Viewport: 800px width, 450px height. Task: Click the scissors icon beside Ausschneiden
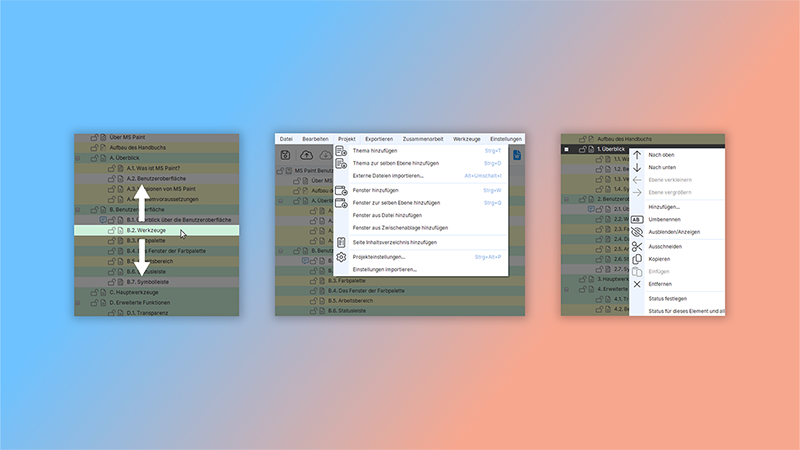pyautogui.click(x=637, y=246)
